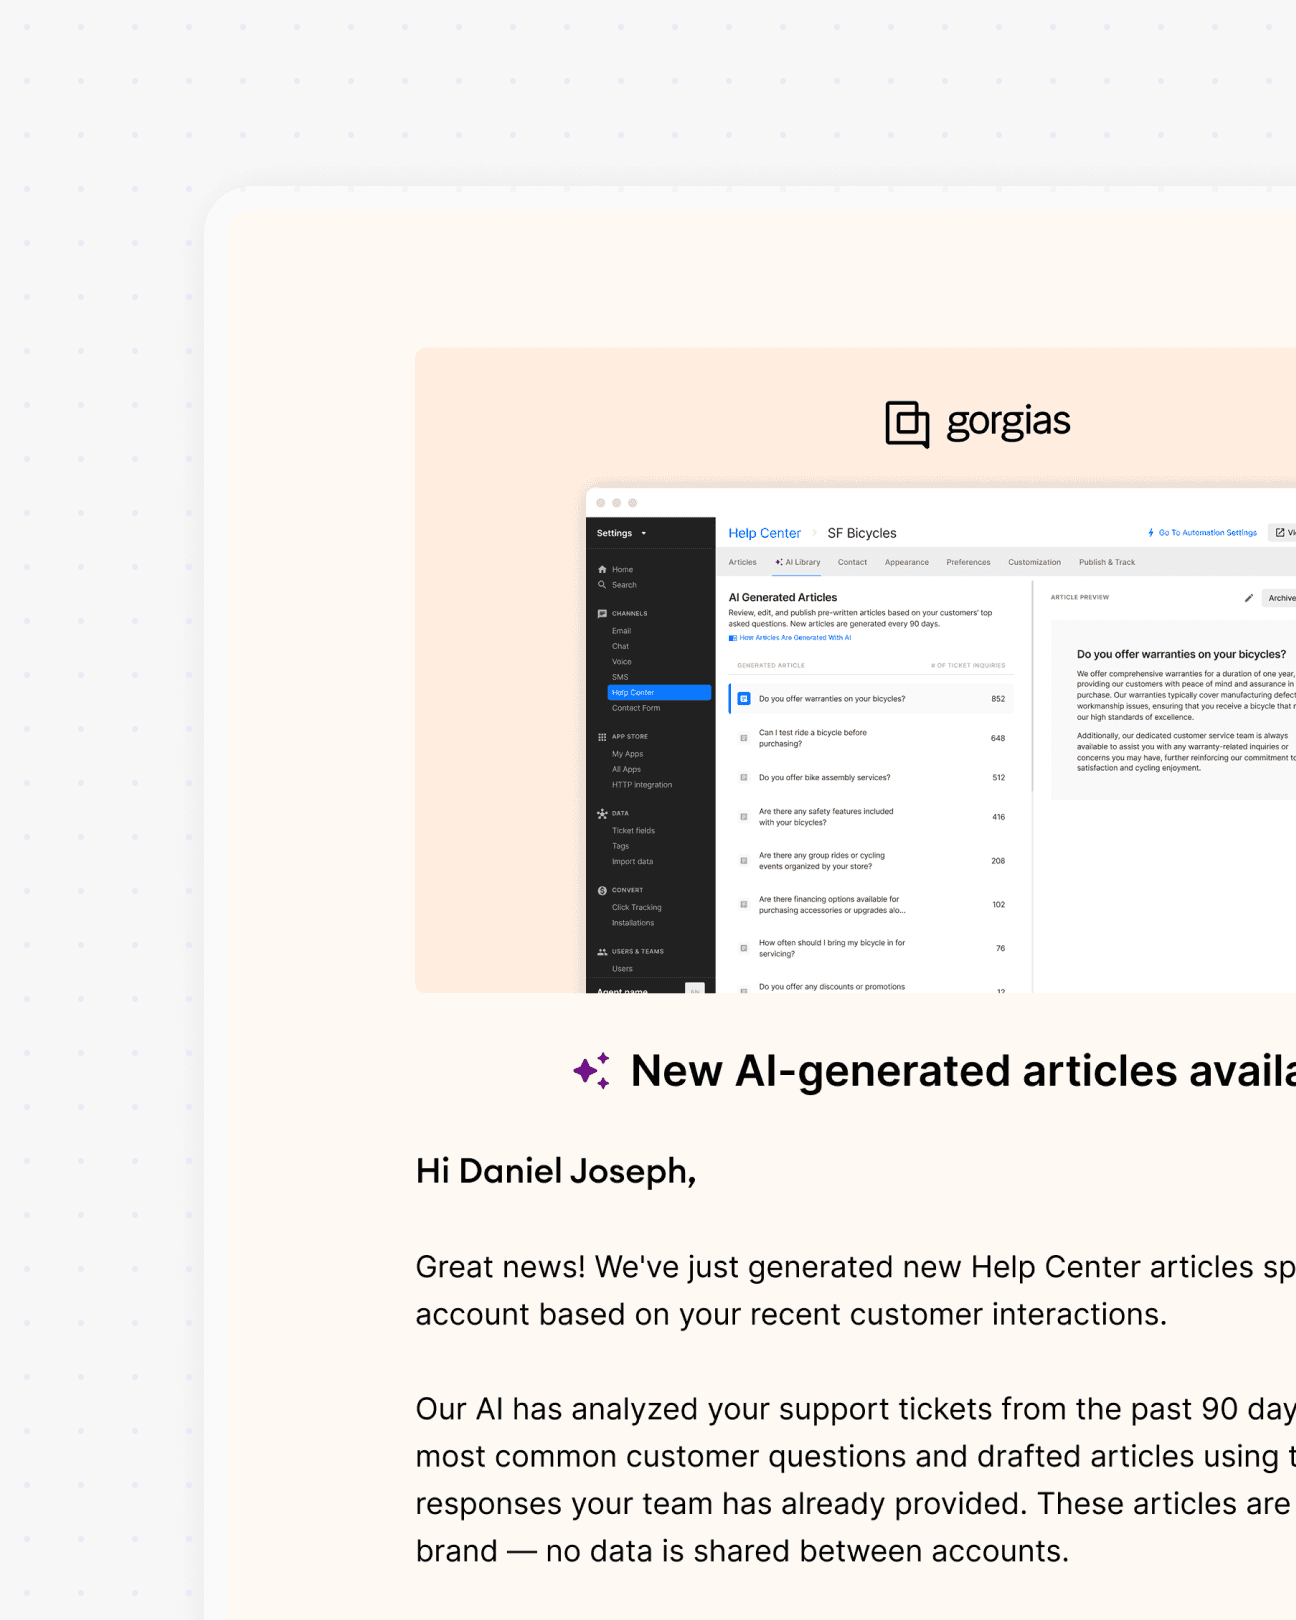Click the lightning bolt icon near Automation Settings

point(1151,533)
